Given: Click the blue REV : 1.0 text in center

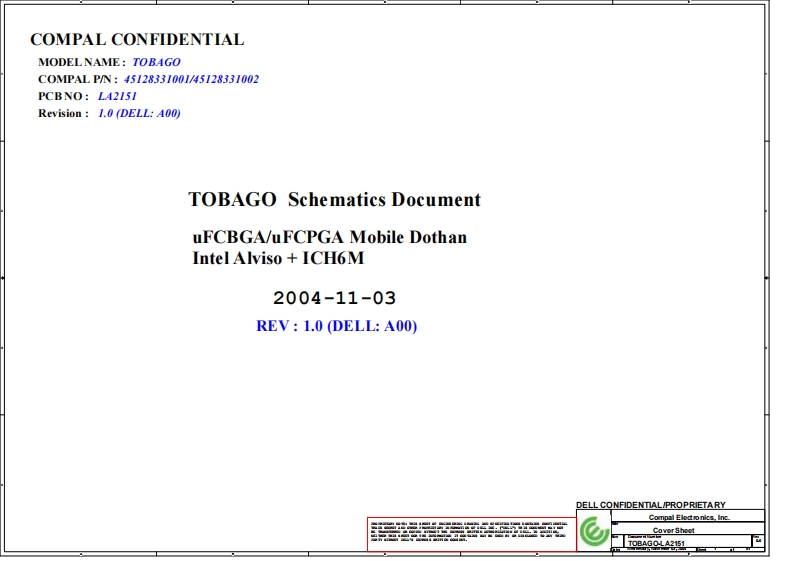Looking at the screenshot, I should tap(336, 326).
